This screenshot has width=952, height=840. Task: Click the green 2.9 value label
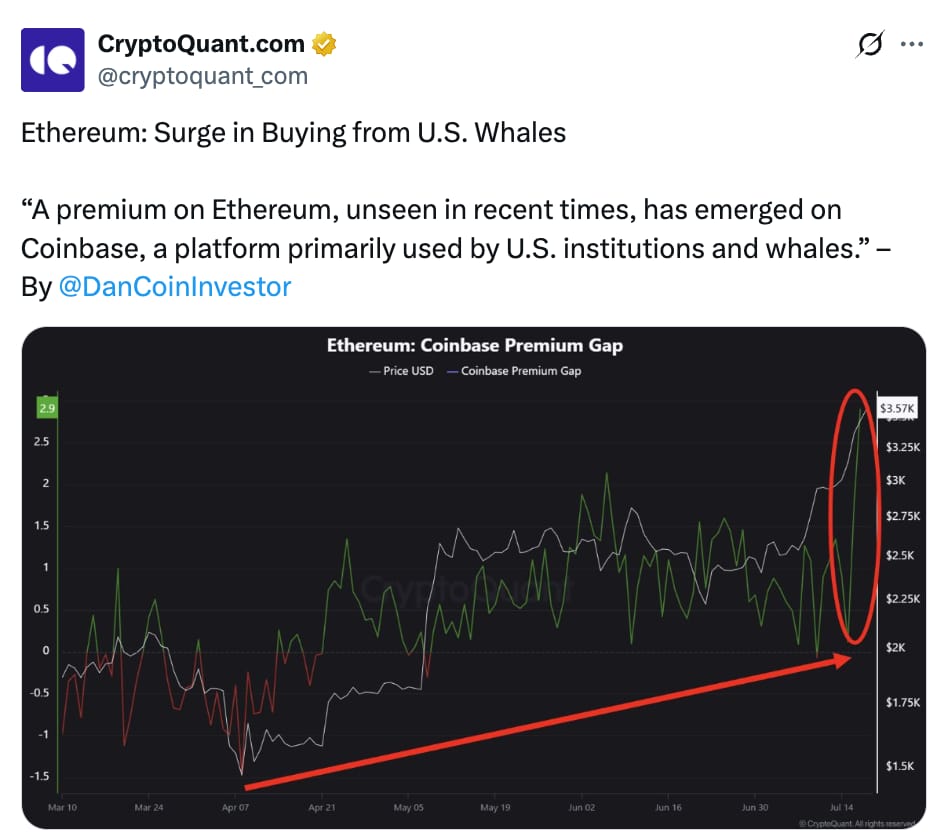click(47, 408)
